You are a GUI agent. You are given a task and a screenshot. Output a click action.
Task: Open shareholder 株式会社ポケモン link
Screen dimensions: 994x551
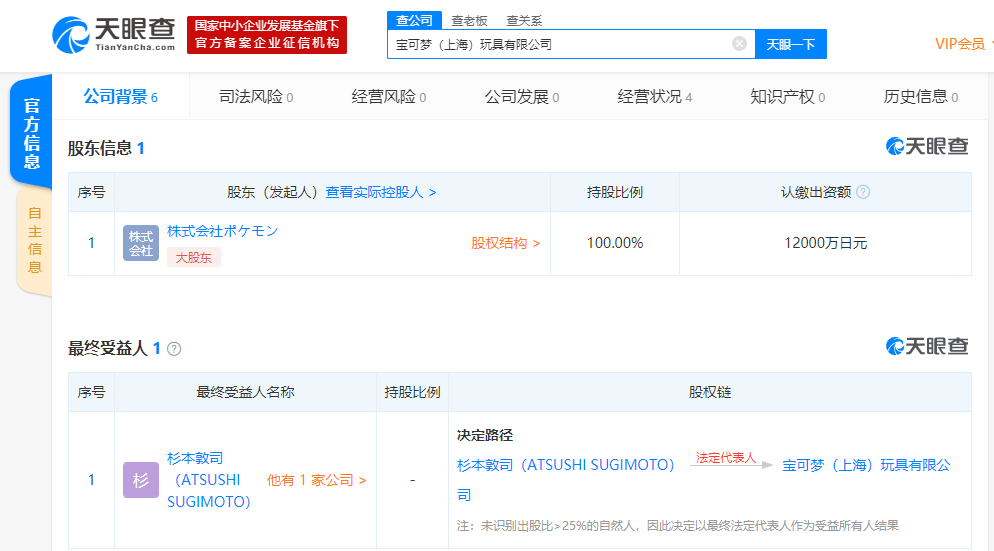pos(223,231)
